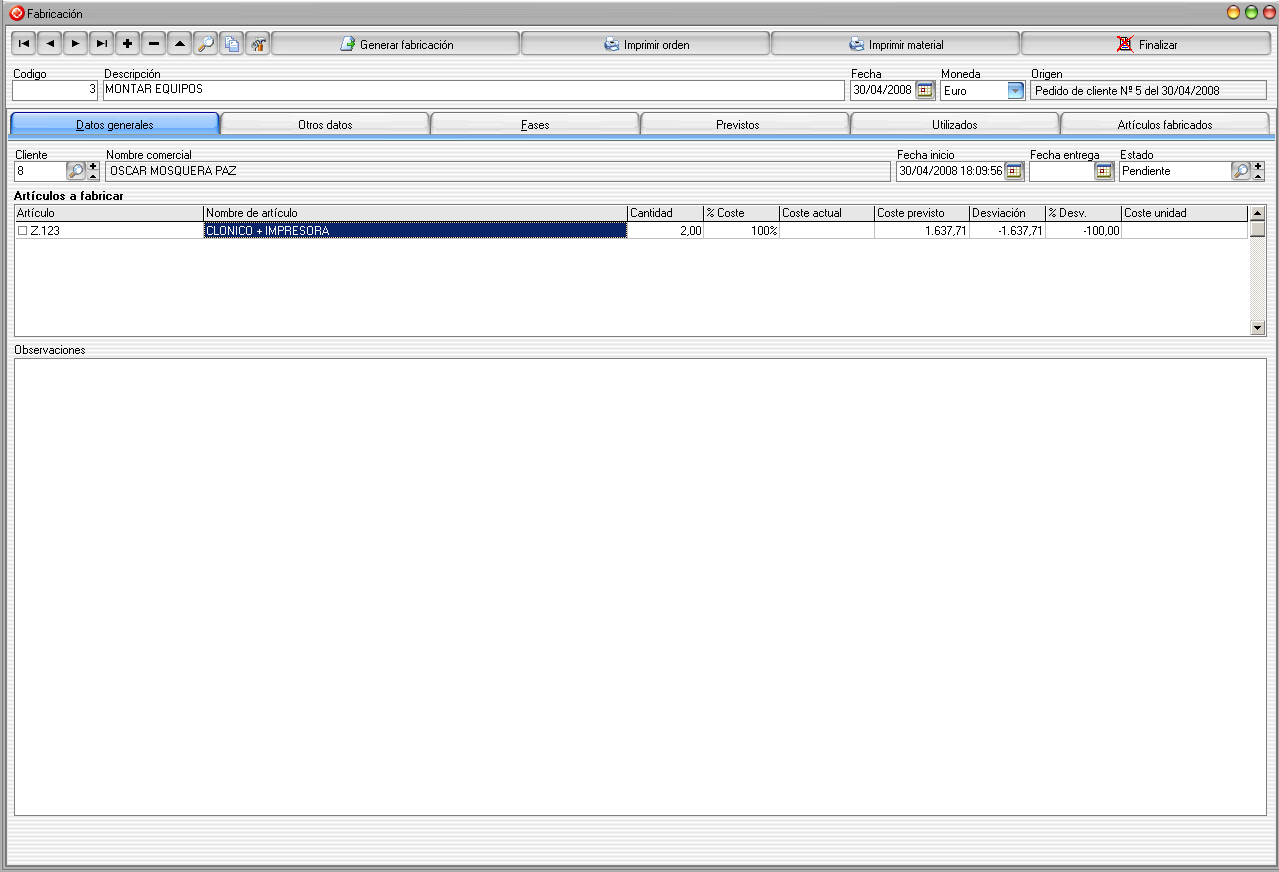This screenshot has width=1279, height=872.
Task: Open the Artículos fabricados tab
Action: point(1164,125)
